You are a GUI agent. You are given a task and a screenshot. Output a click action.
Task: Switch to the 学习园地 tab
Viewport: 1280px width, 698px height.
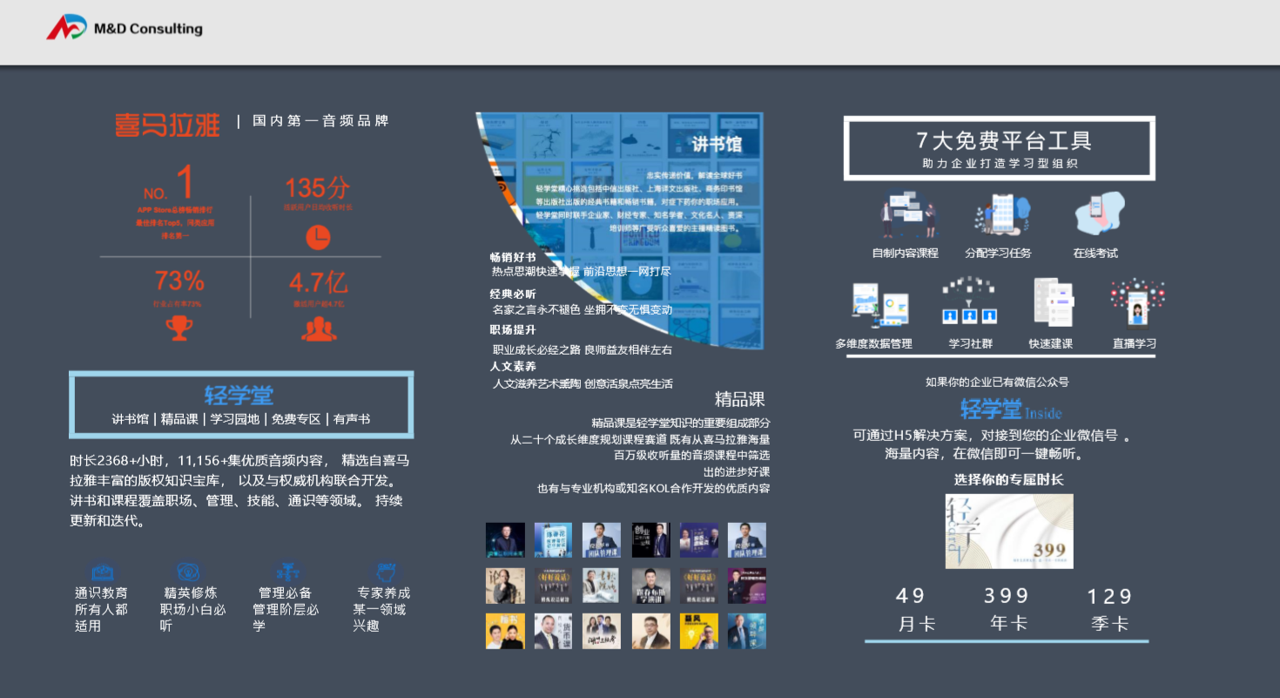click(235, 419)
